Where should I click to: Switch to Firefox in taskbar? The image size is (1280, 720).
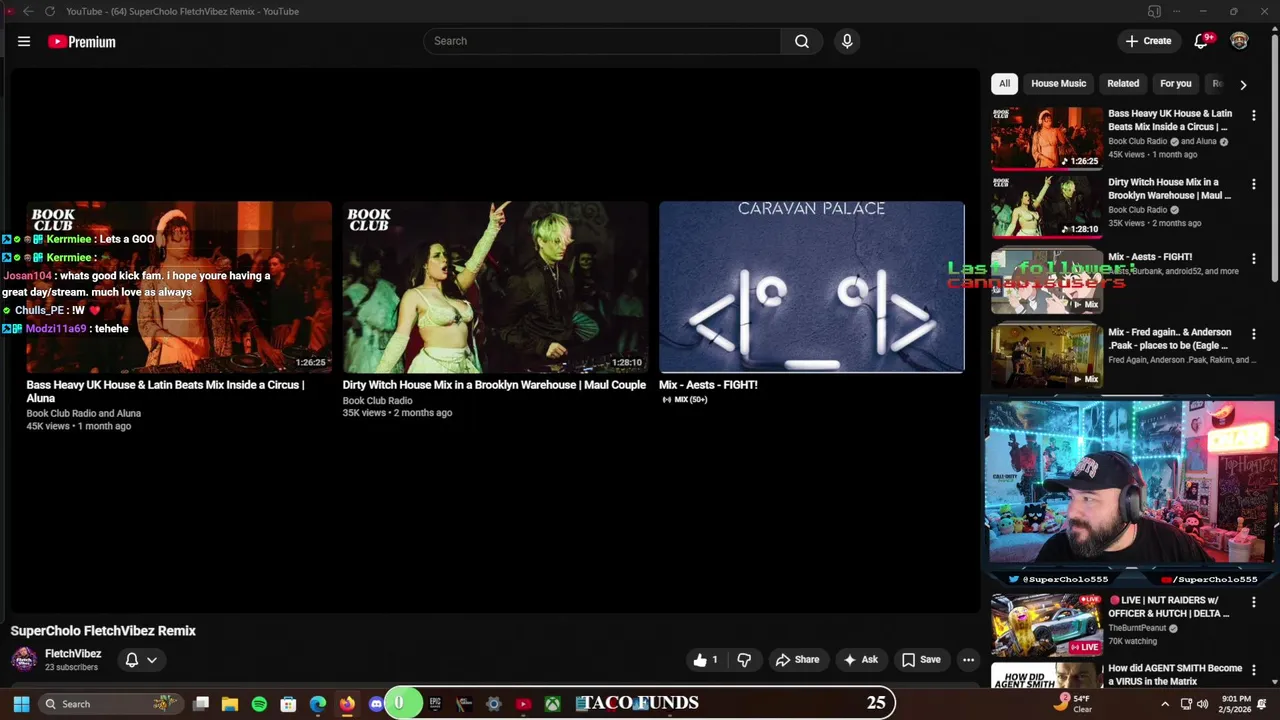tap(347, 704)
